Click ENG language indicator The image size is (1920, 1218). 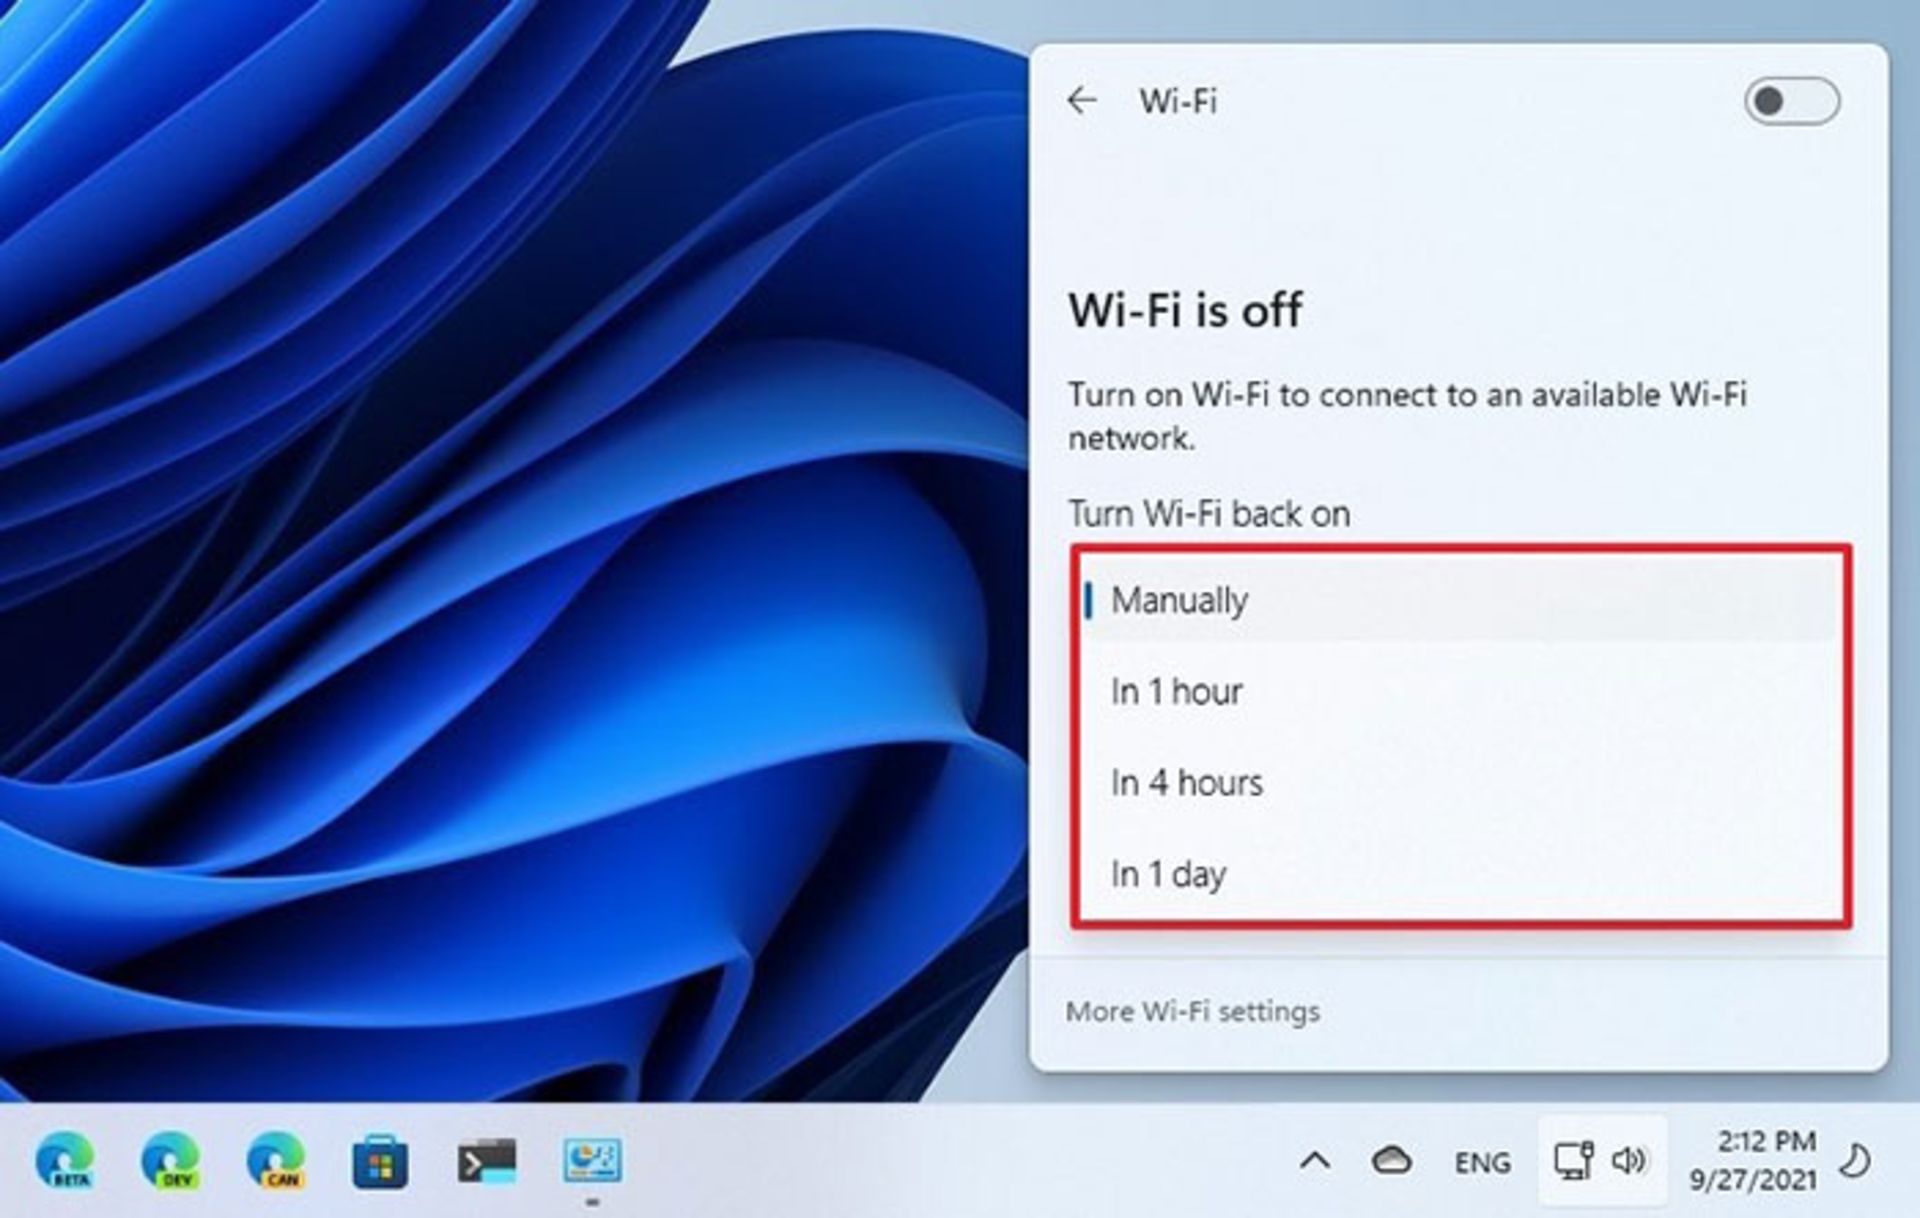(1482, 1162)
